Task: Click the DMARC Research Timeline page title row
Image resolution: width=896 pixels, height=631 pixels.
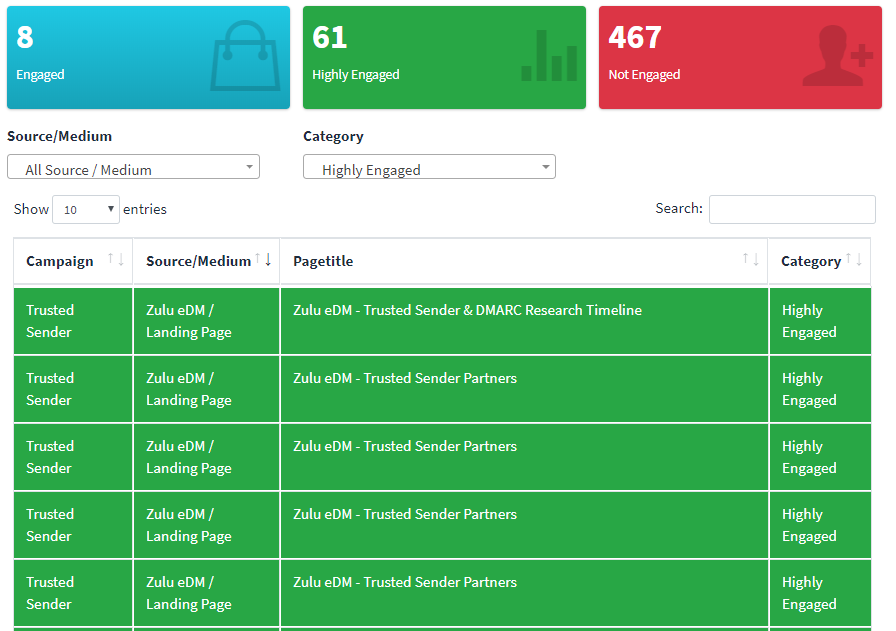Action: (x=524, y=321)
